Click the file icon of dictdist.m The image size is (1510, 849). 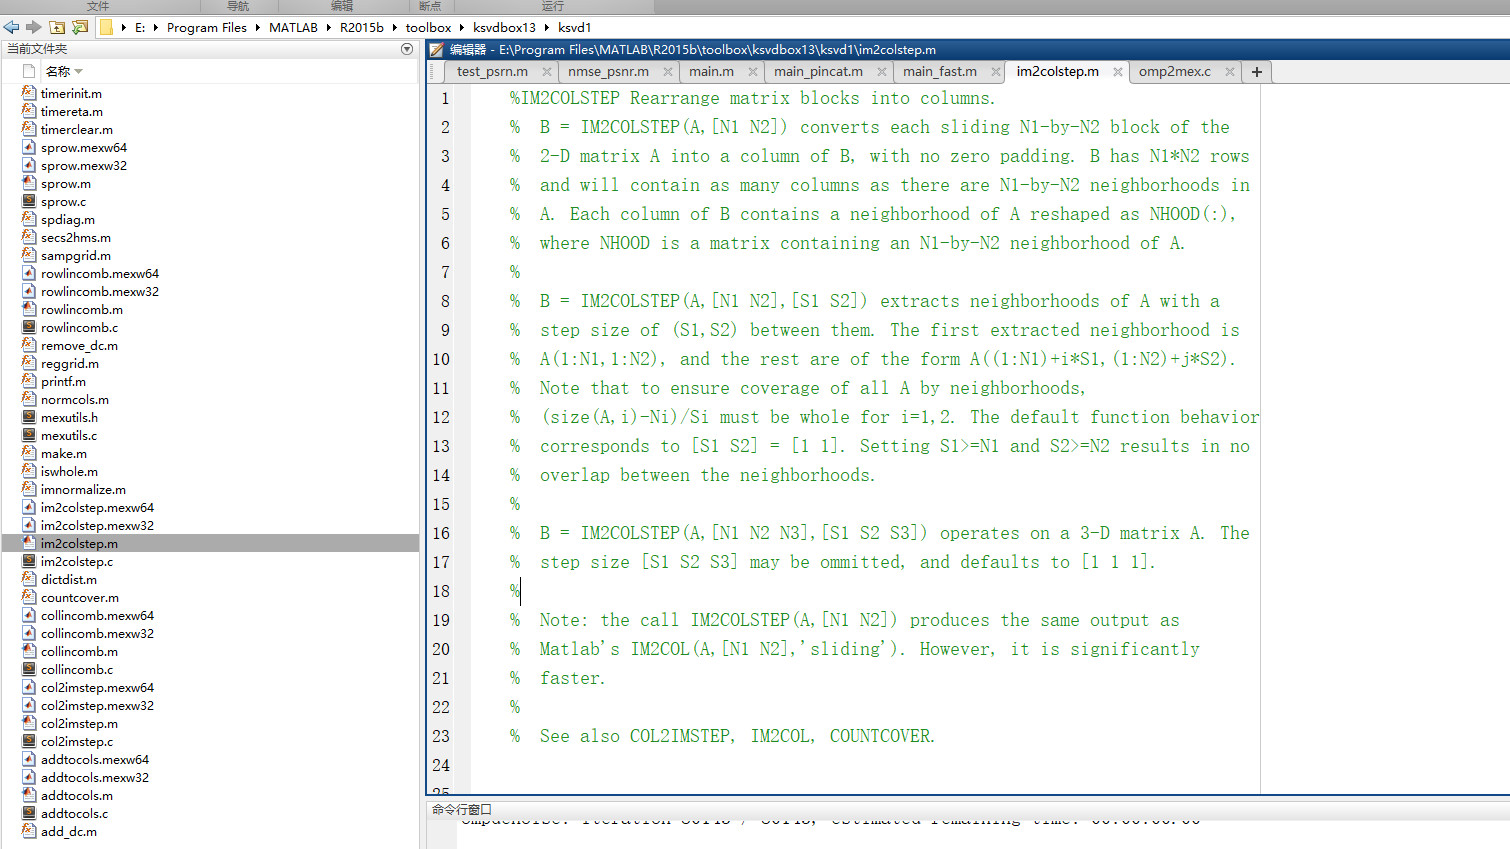[x=29, y=579]
